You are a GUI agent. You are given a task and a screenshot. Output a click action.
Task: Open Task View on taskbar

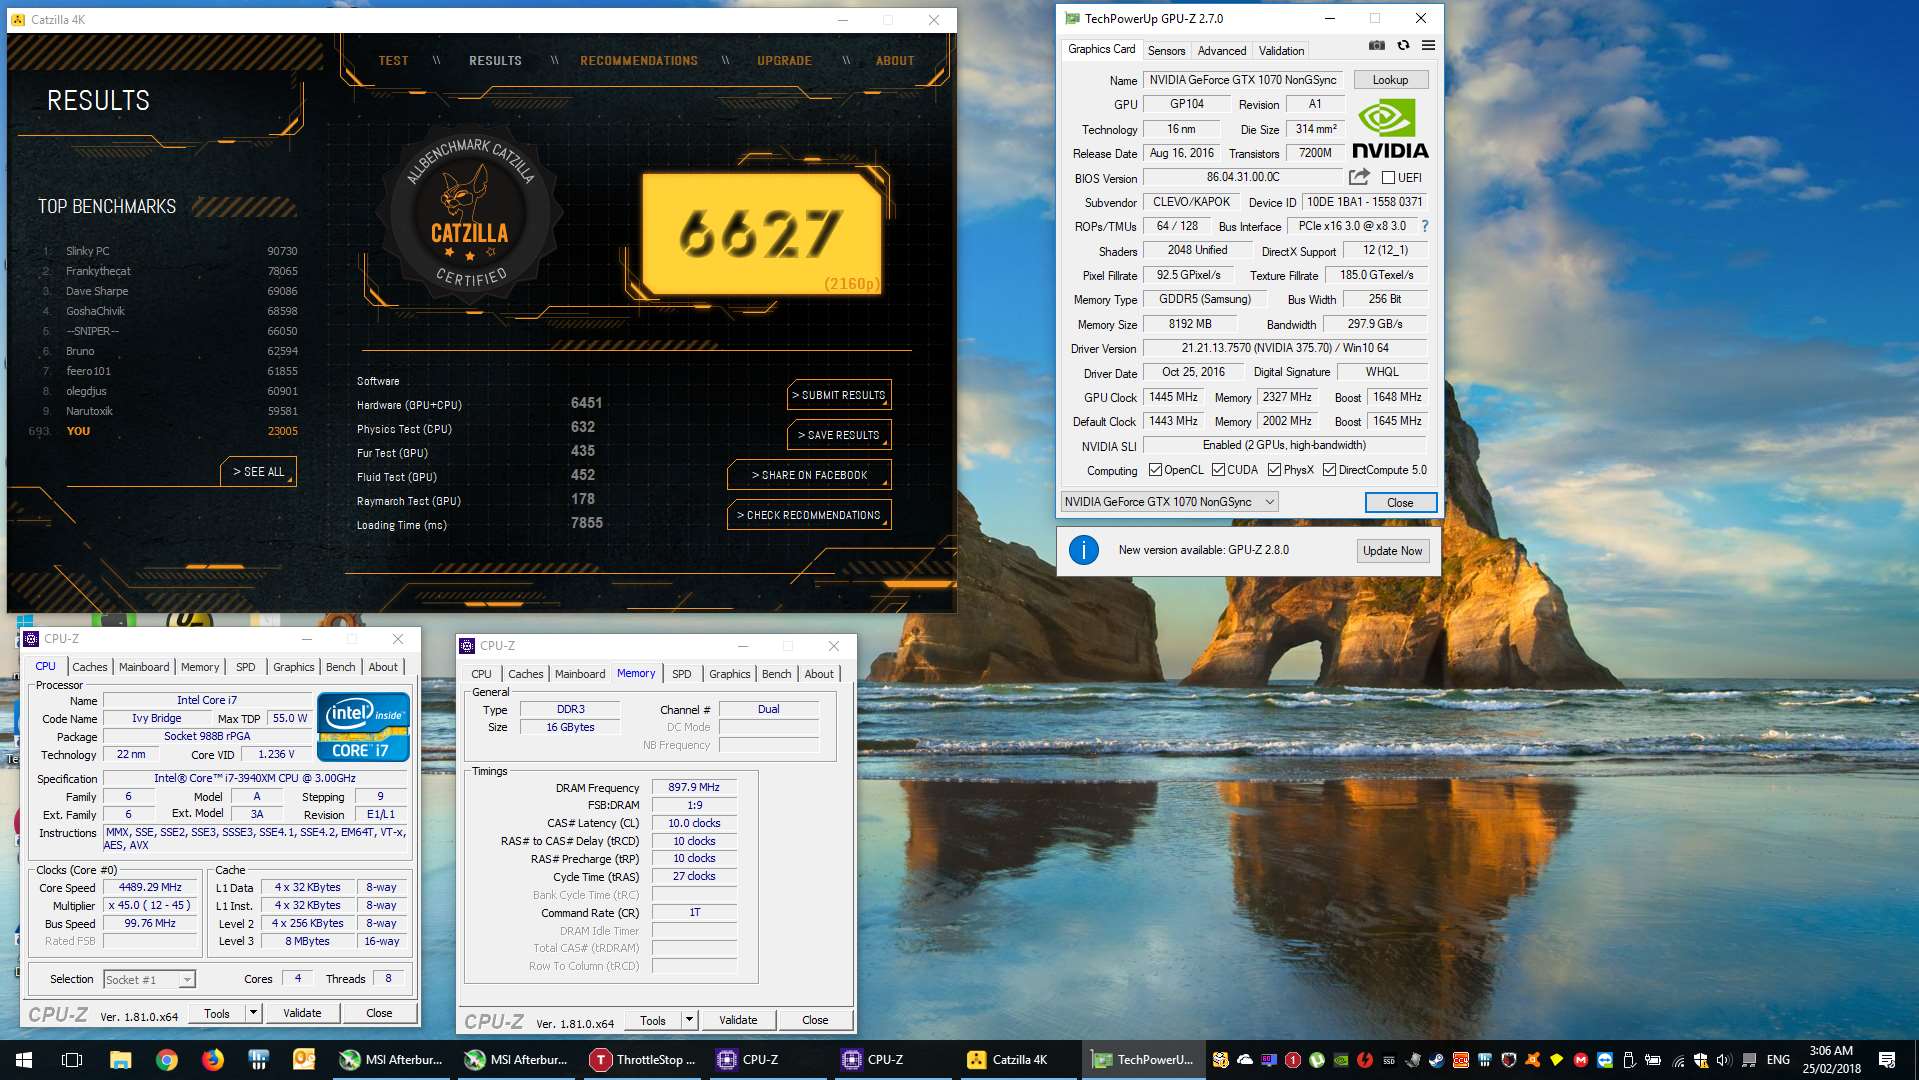click(x=72, y=1060)
